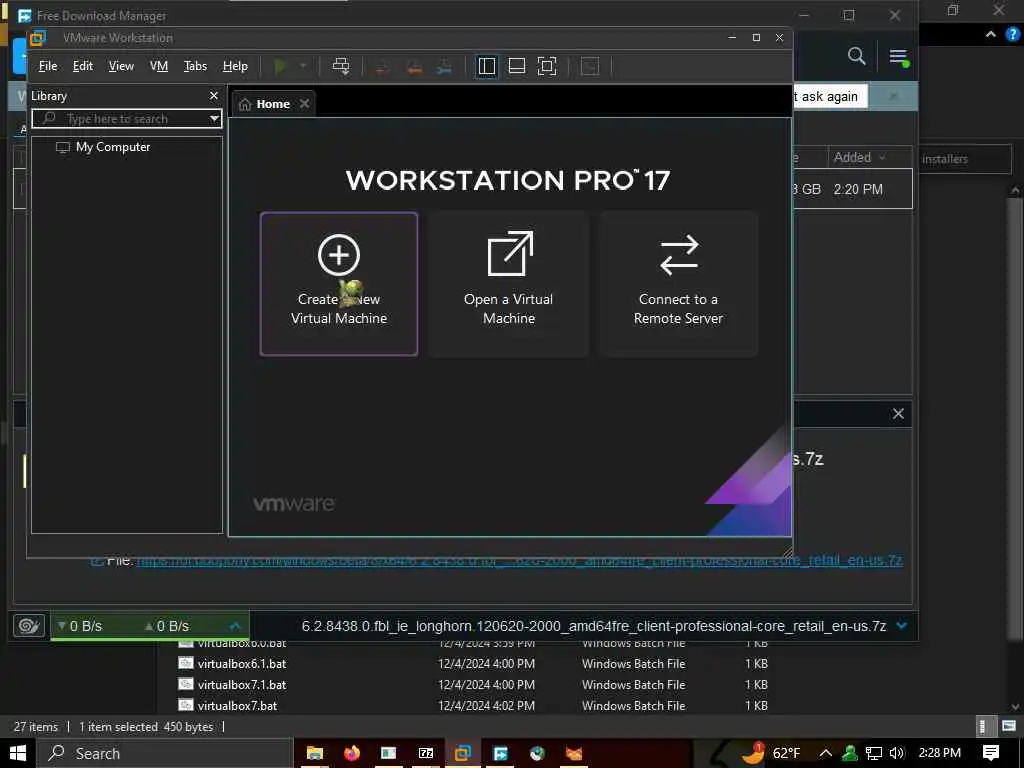Select My Computer in Library tree

point(112,147)
